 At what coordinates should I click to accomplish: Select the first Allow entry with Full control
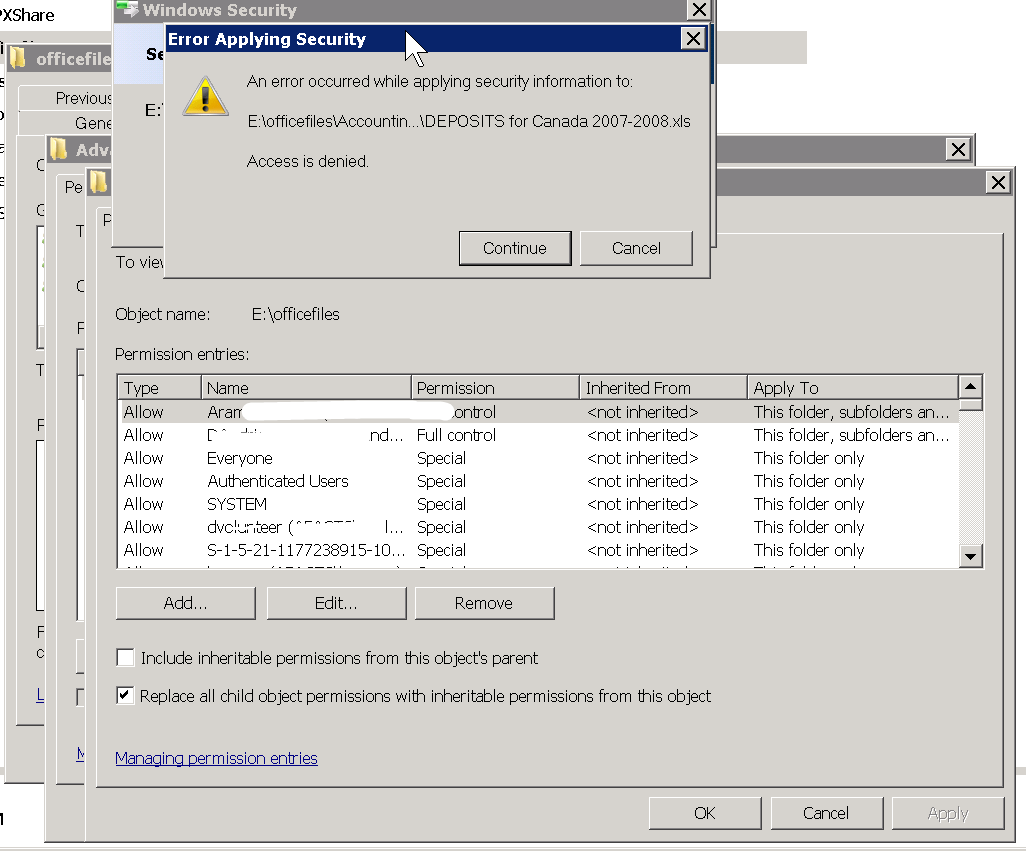(x=538, y=412)
